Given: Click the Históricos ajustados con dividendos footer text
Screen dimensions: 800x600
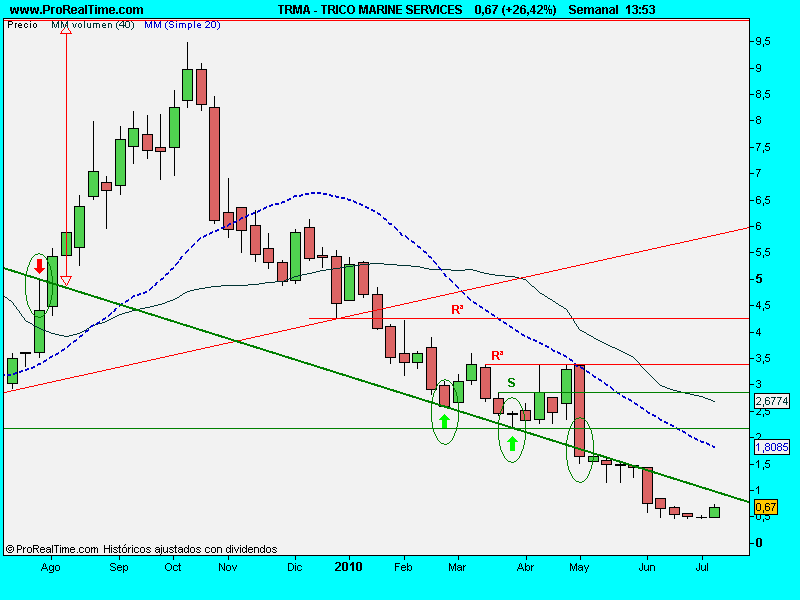Looking at the screenshot, I should (x=190, y=549).
